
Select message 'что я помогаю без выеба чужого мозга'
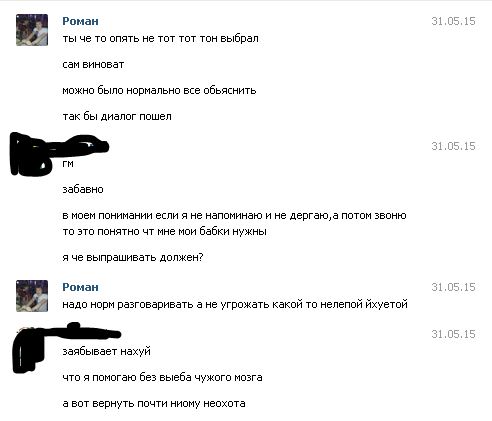[x=162, y=377]
